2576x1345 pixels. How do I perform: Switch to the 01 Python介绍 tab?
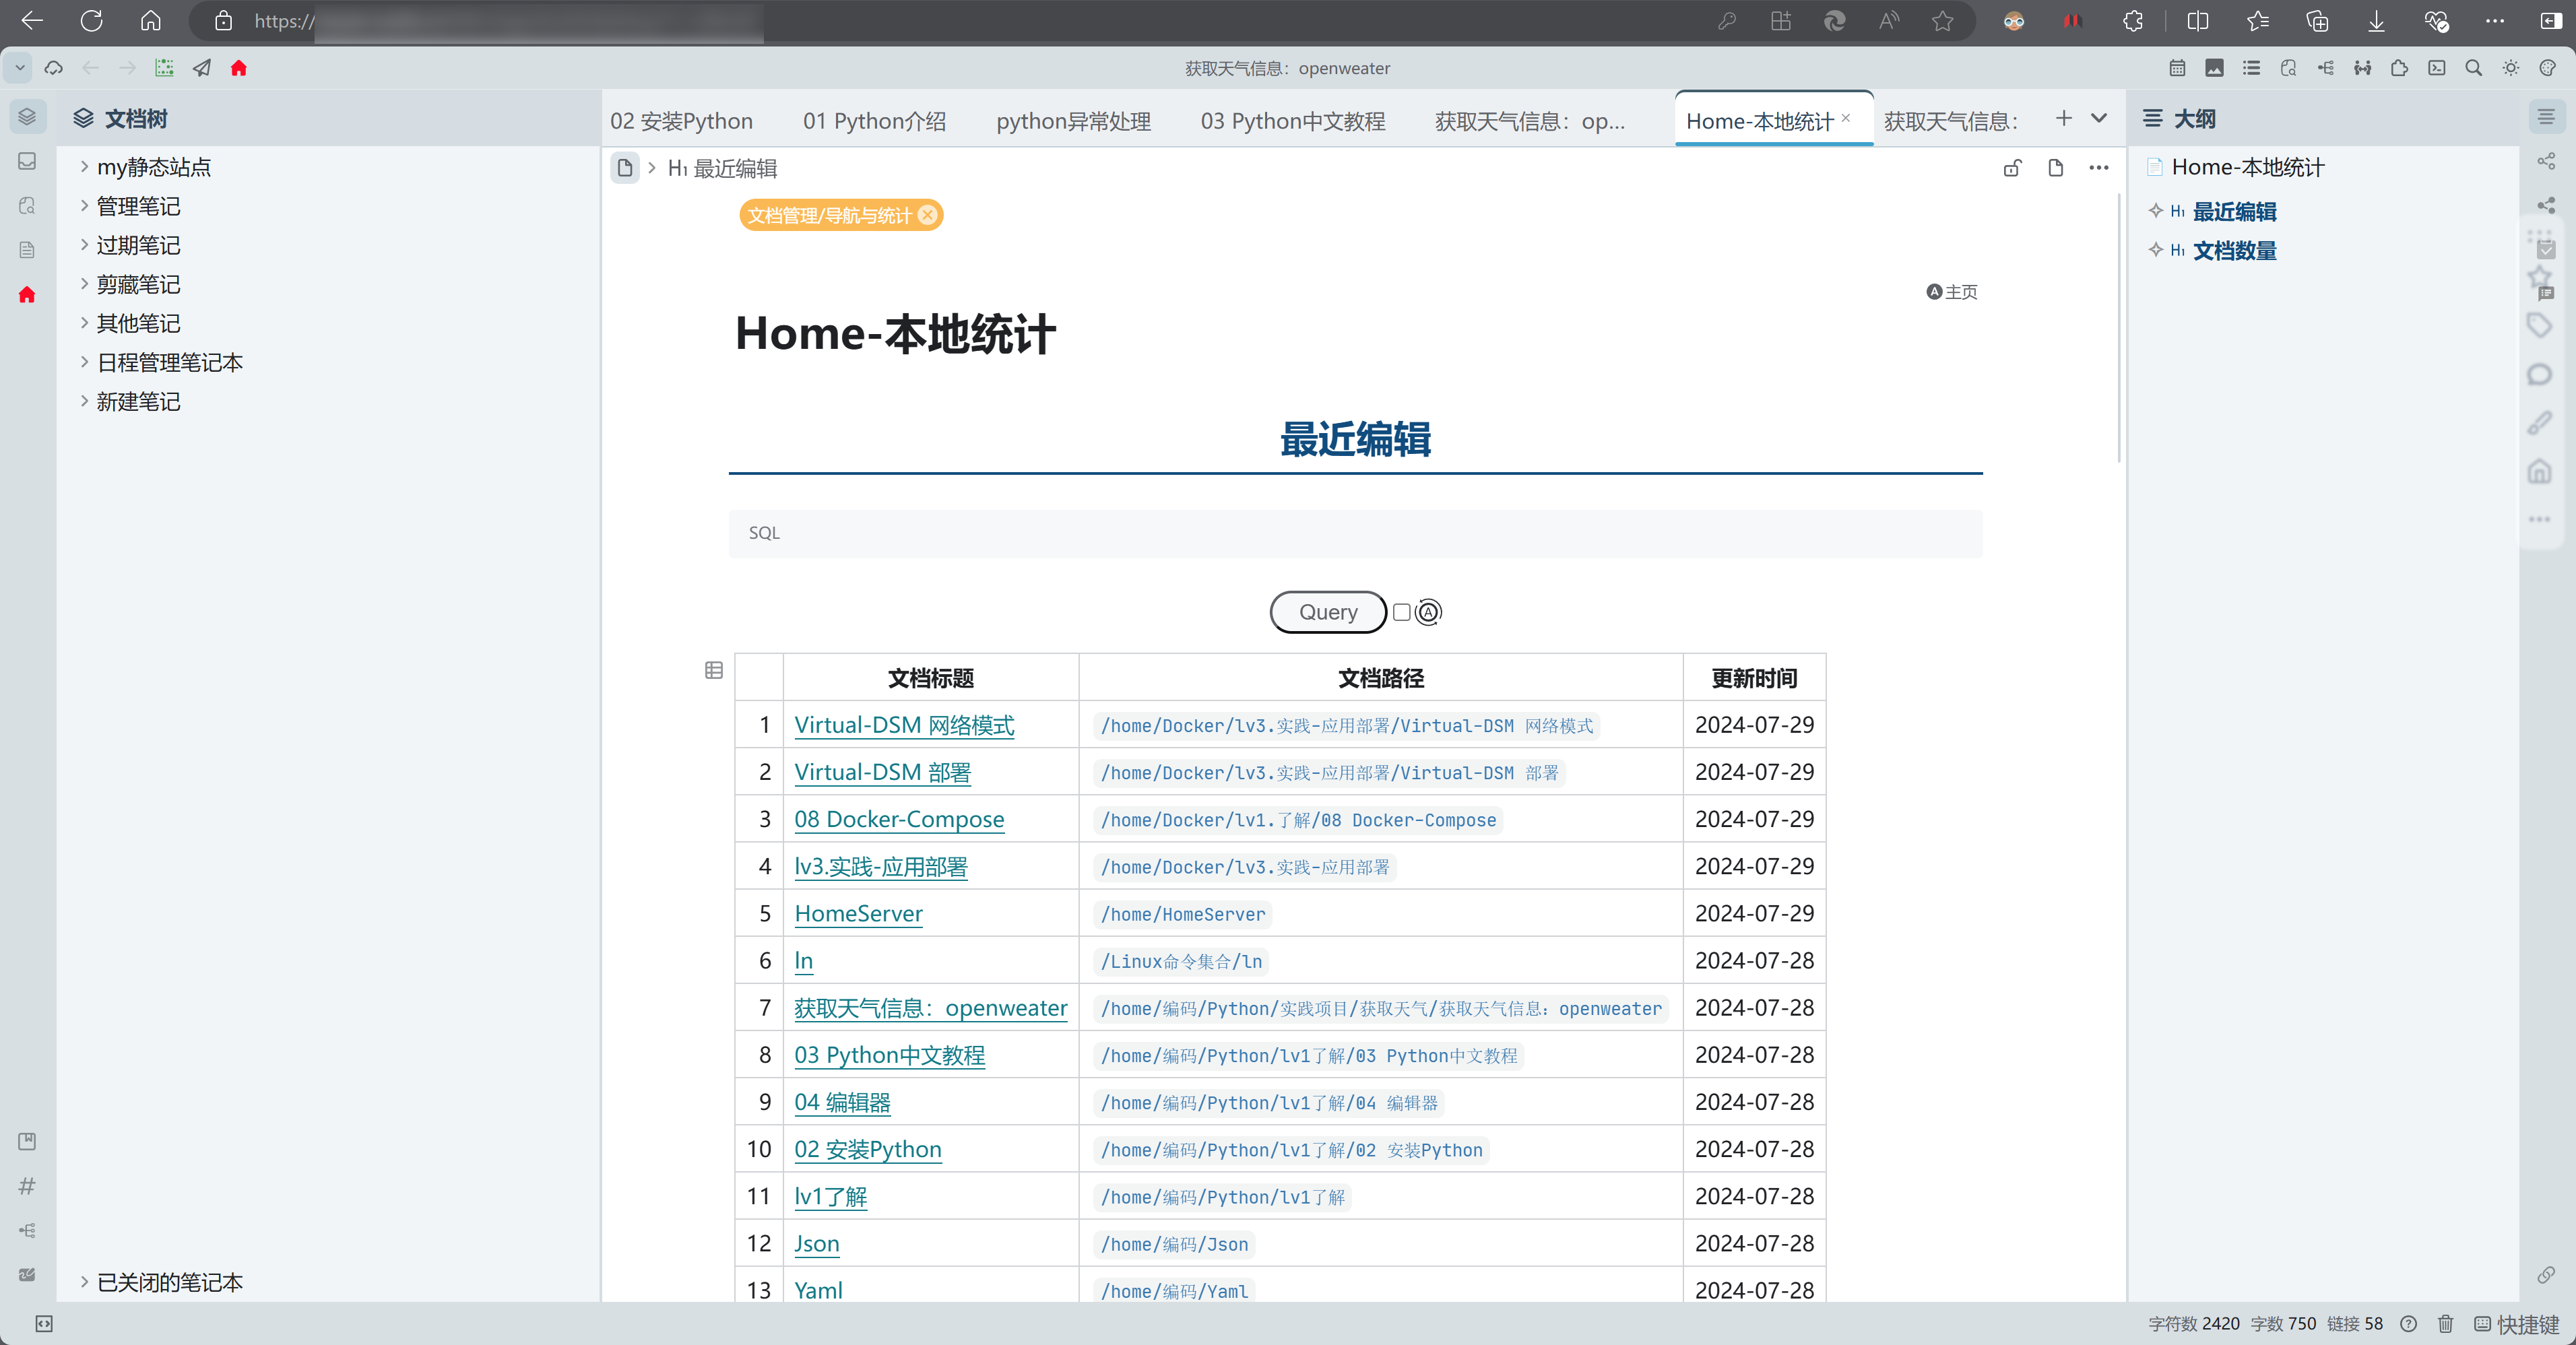click(874, 121)
